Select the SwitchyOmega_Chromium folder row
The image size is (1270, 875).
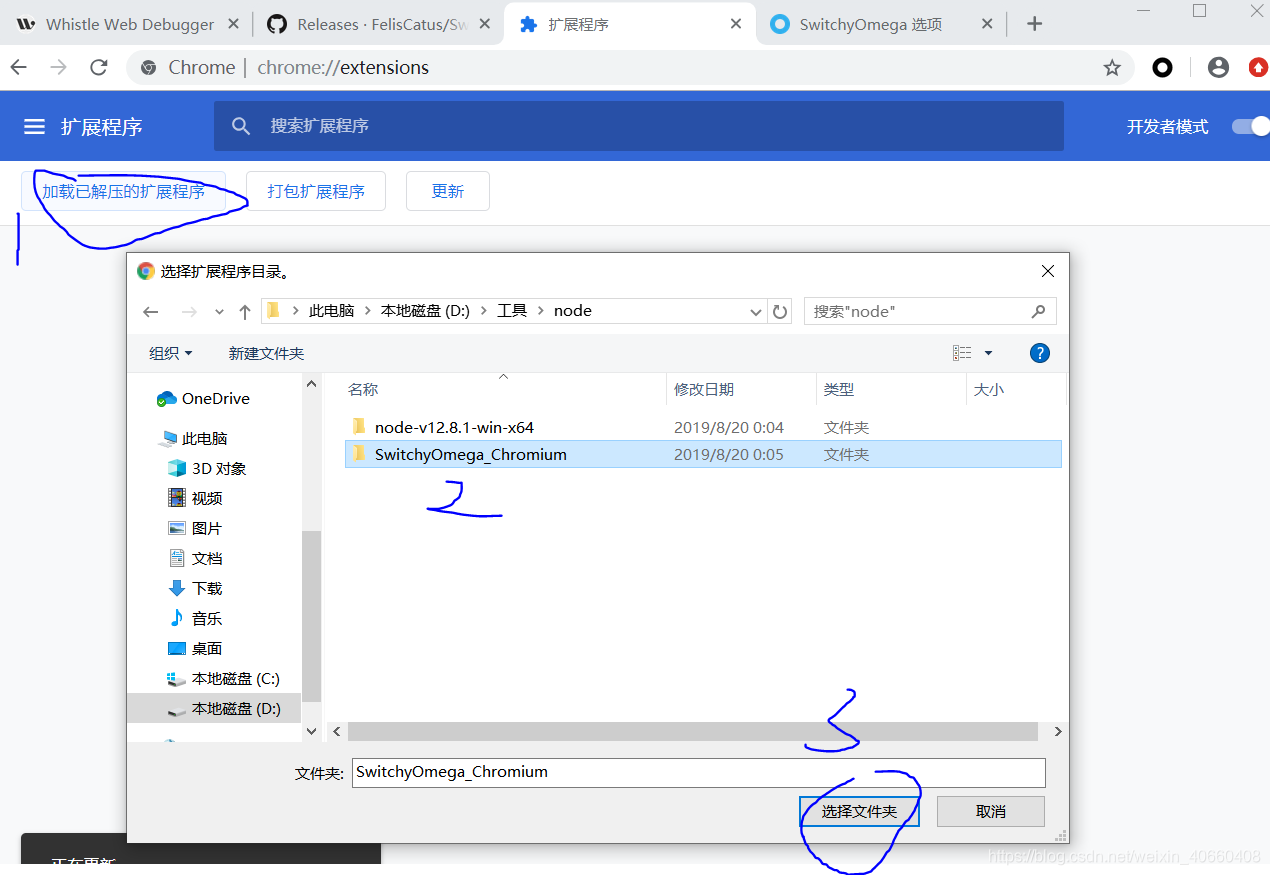[702, 454]
